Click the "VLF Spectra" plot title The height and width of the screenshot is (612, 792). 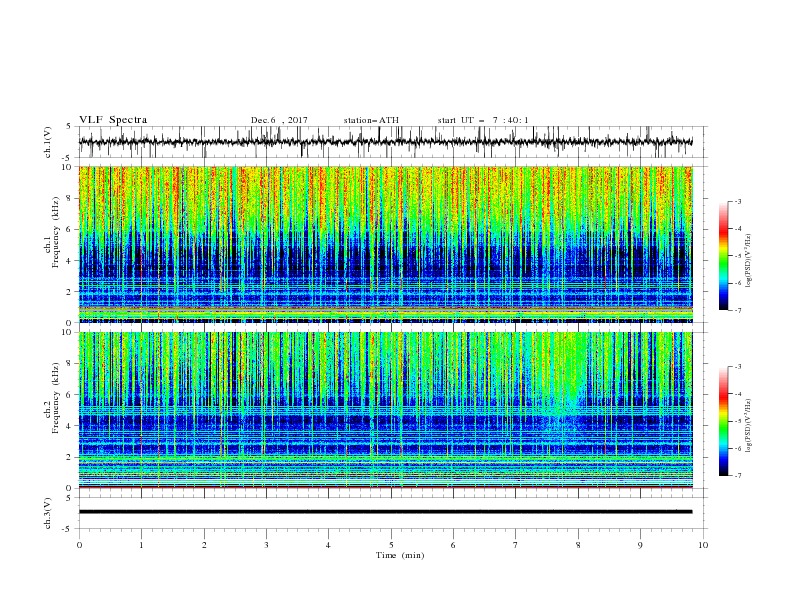click(113, 120)
